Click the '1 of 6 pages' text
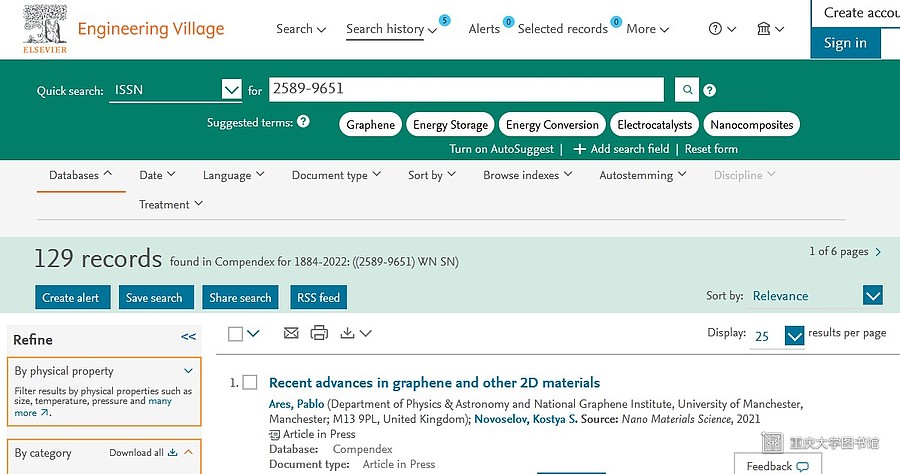Viewport: 900px width, 474px height. [x=839, y=251]
